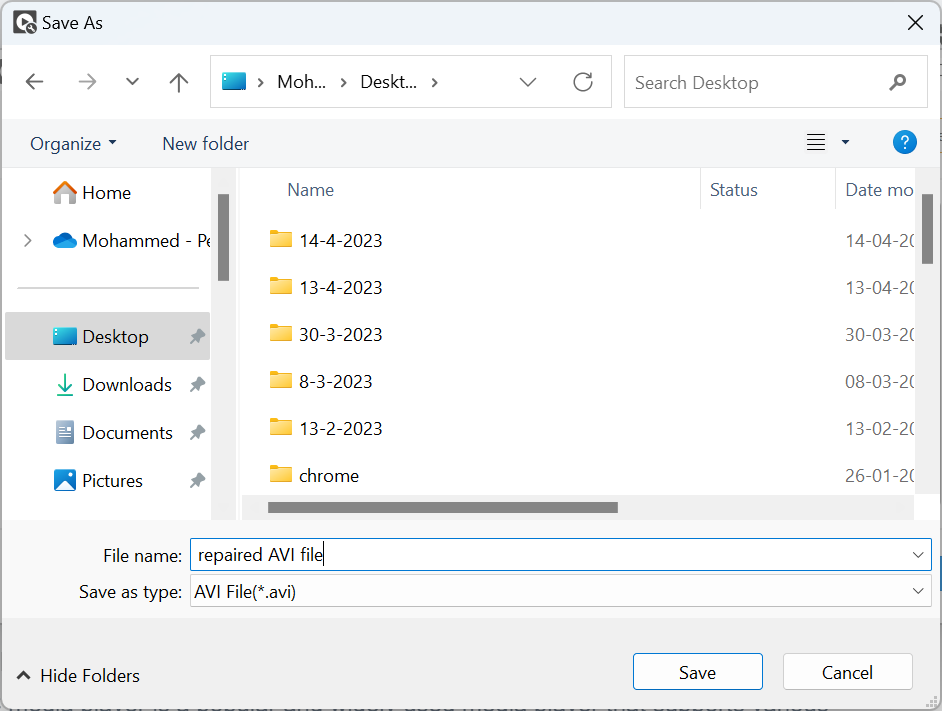Select Pictures in the navigation pane
Image resolution: width=942 pixels, height=711 pixels.
(x=112, y=481)
